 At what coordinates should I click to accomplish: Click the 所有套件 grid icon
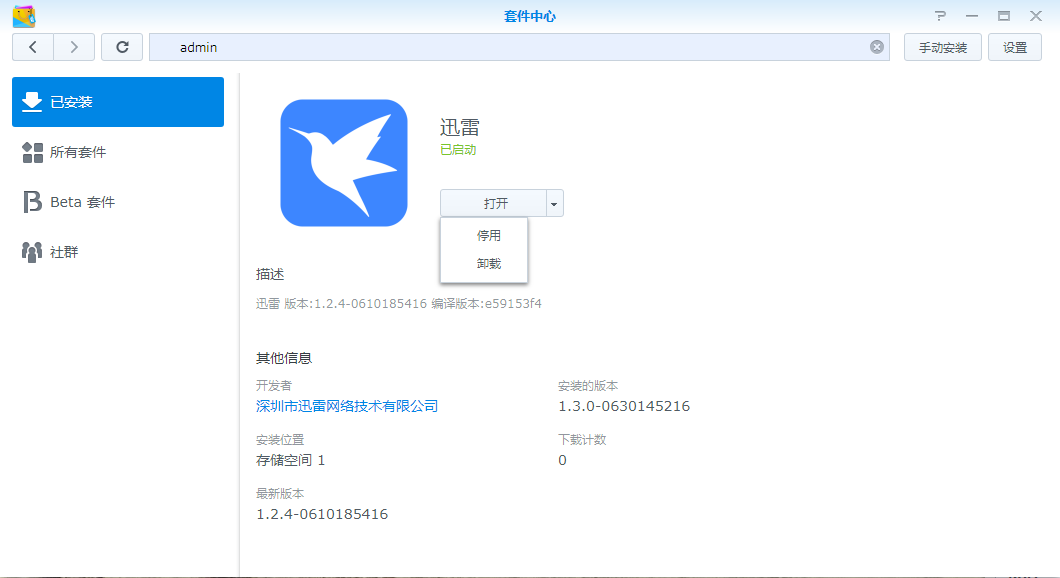tap(32, 152)
